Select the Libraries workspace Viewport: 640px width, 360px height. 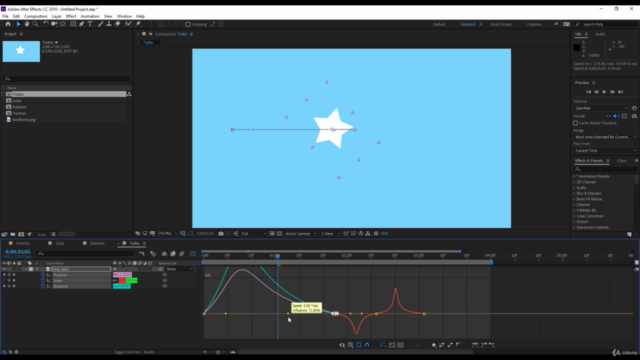coord(534,24)
